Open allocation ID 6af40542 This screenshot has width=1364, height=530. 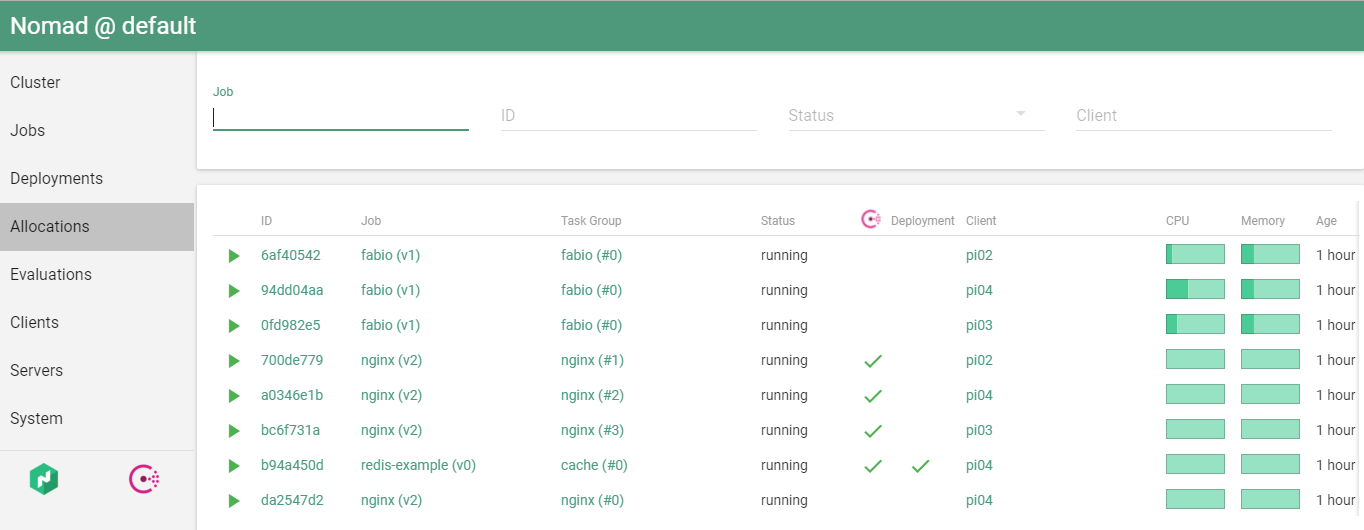point(291,255)
